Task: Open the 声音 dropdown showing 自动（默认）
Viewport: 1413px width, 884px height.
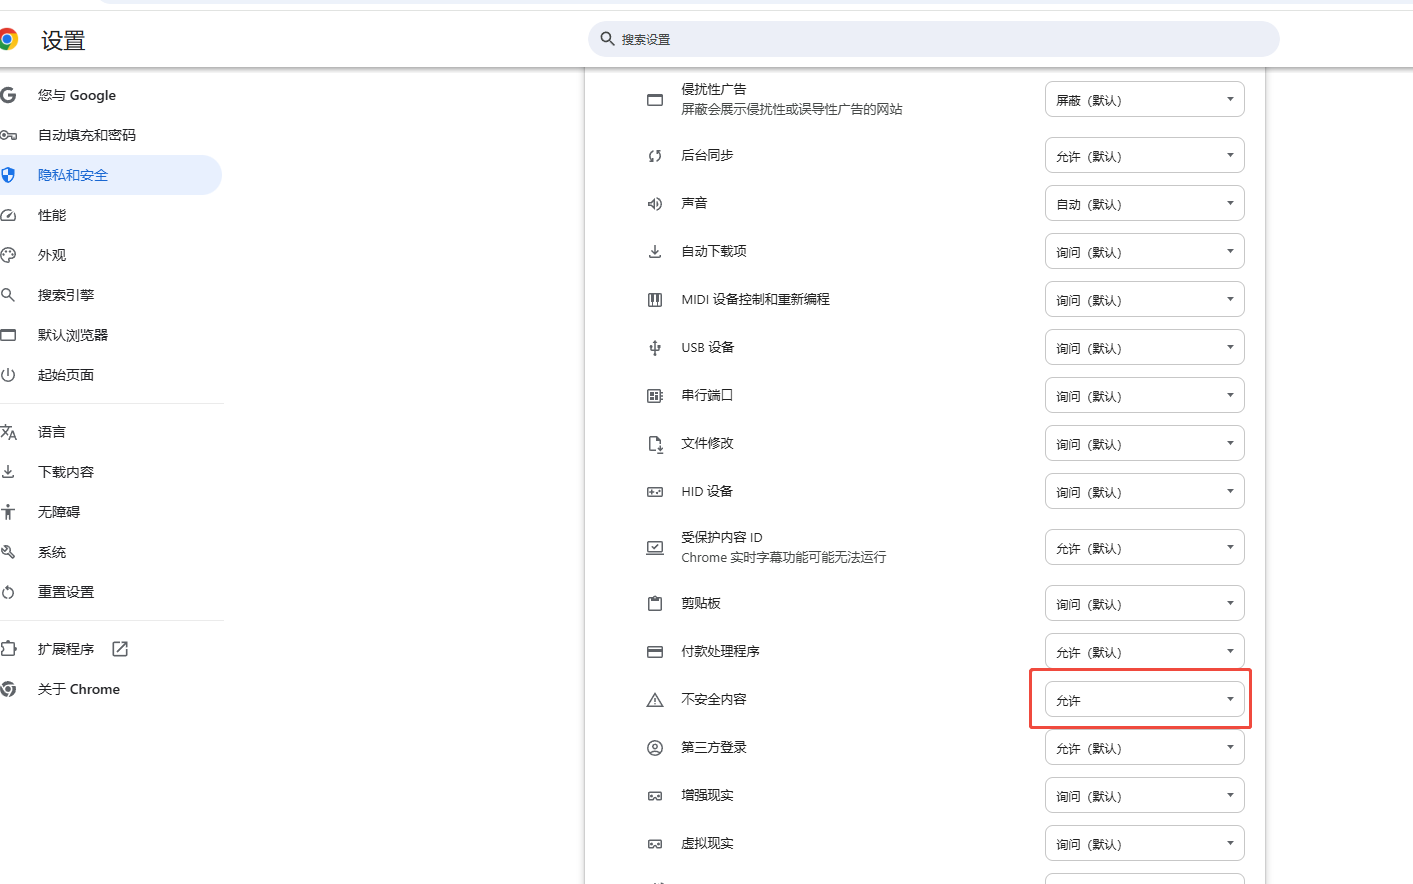Action: pos(1145,203)
